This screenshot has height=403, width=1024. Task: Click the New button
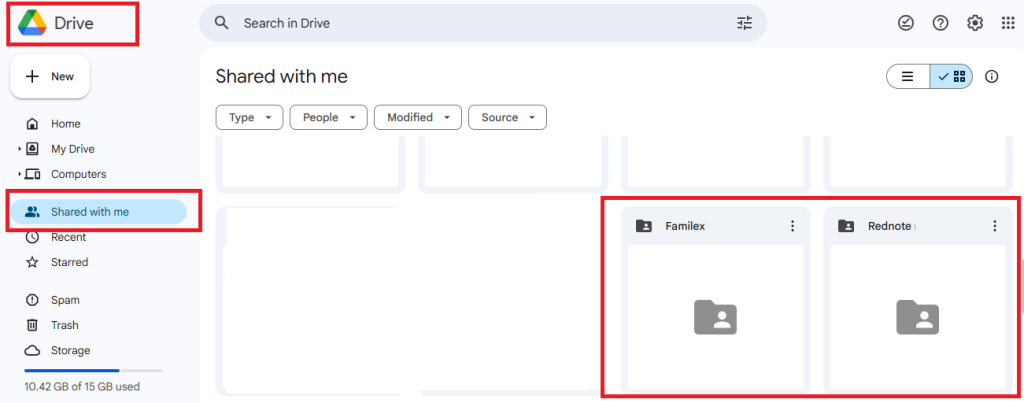(x=50, y=77)
